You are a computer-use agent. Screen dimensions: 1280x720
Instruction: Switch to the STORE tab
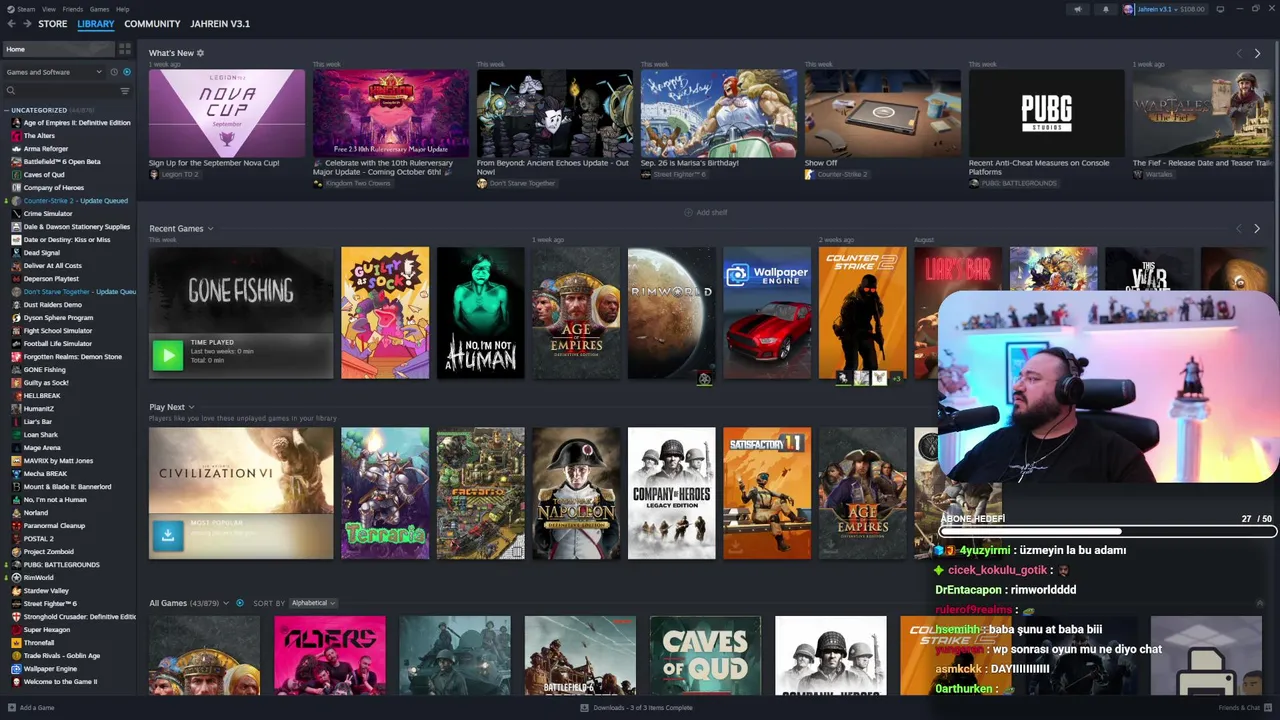[x=53, y=23]
